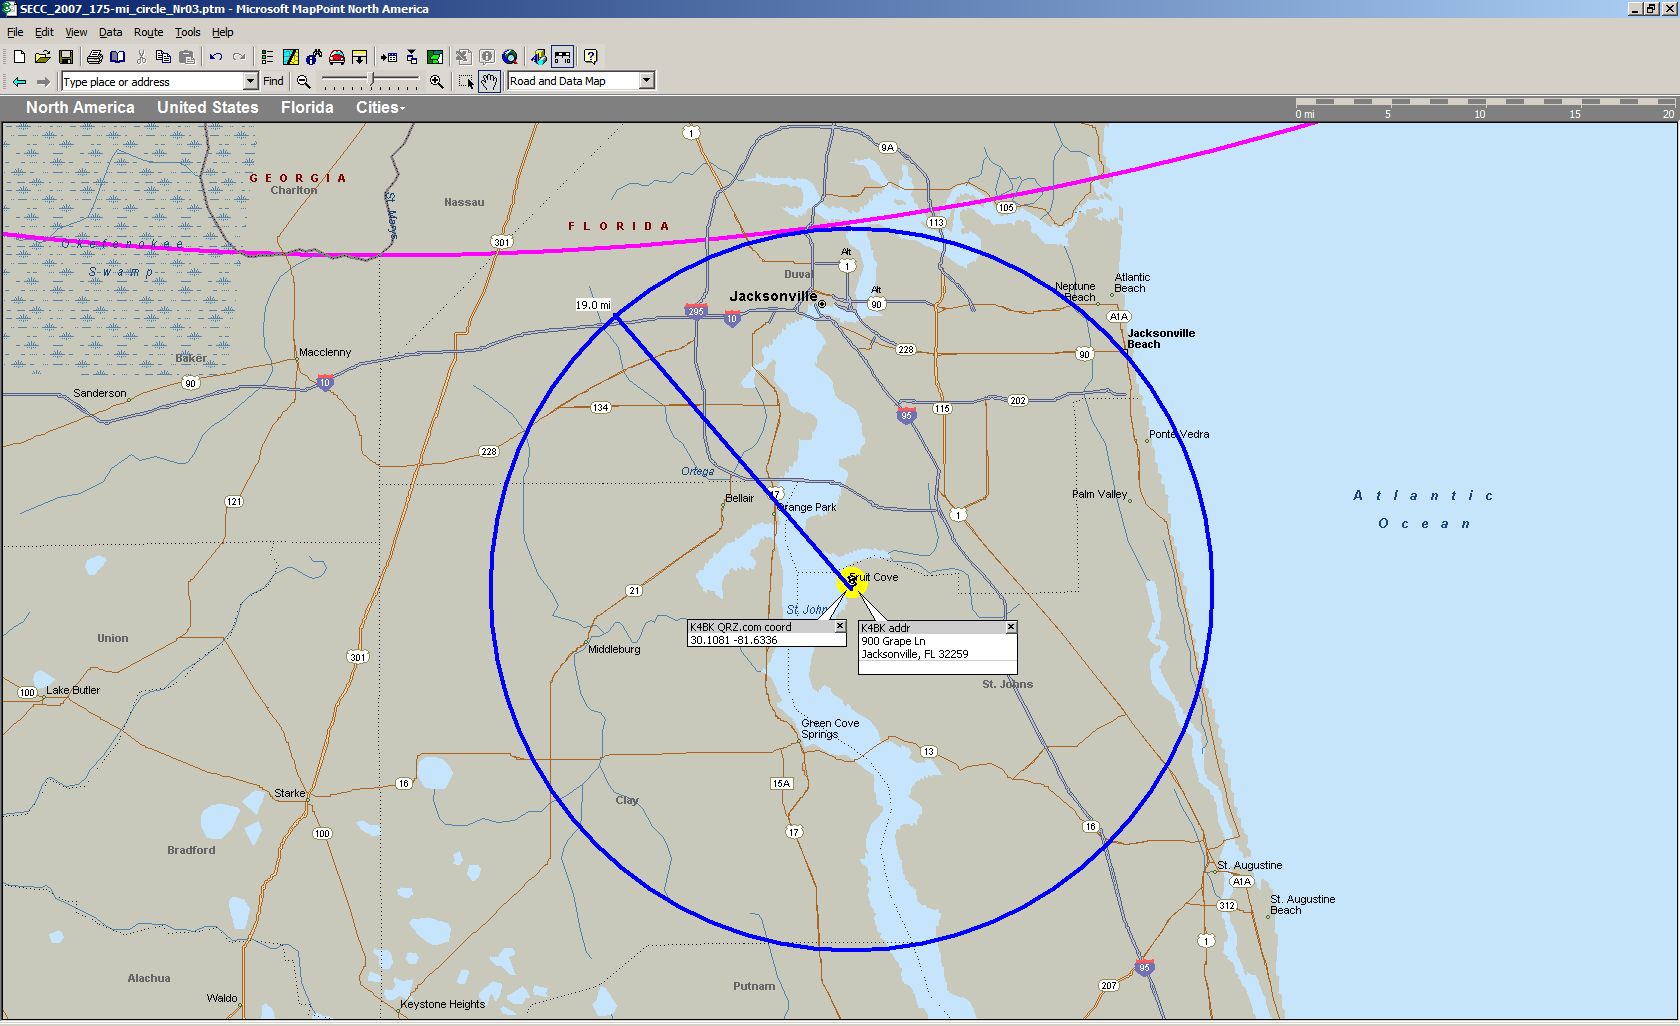This screenshot has height=1026, width=1680.
Task: Open the Help question mark icon
Action: tap(590, 57)
